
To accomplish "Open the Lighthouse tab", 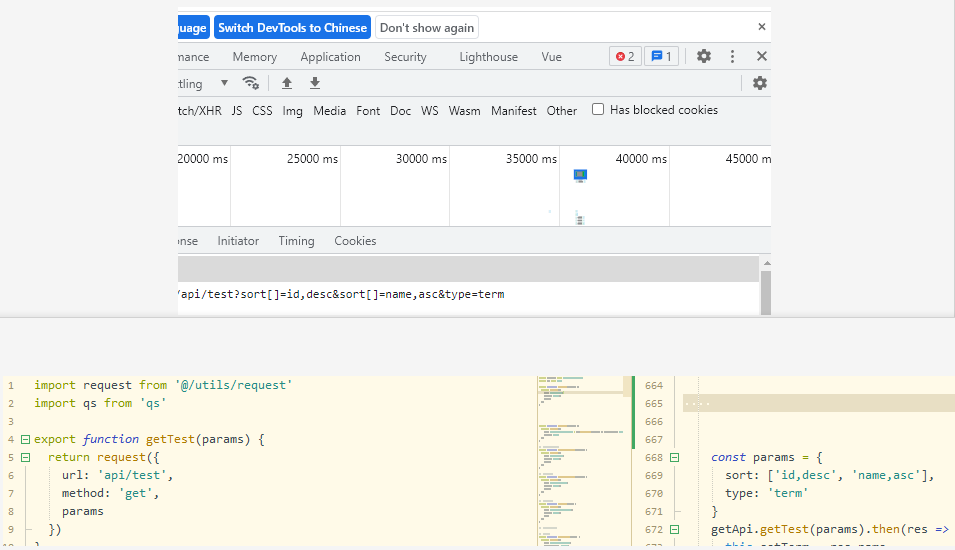I will pyautogui.click(x=488, y=57).
